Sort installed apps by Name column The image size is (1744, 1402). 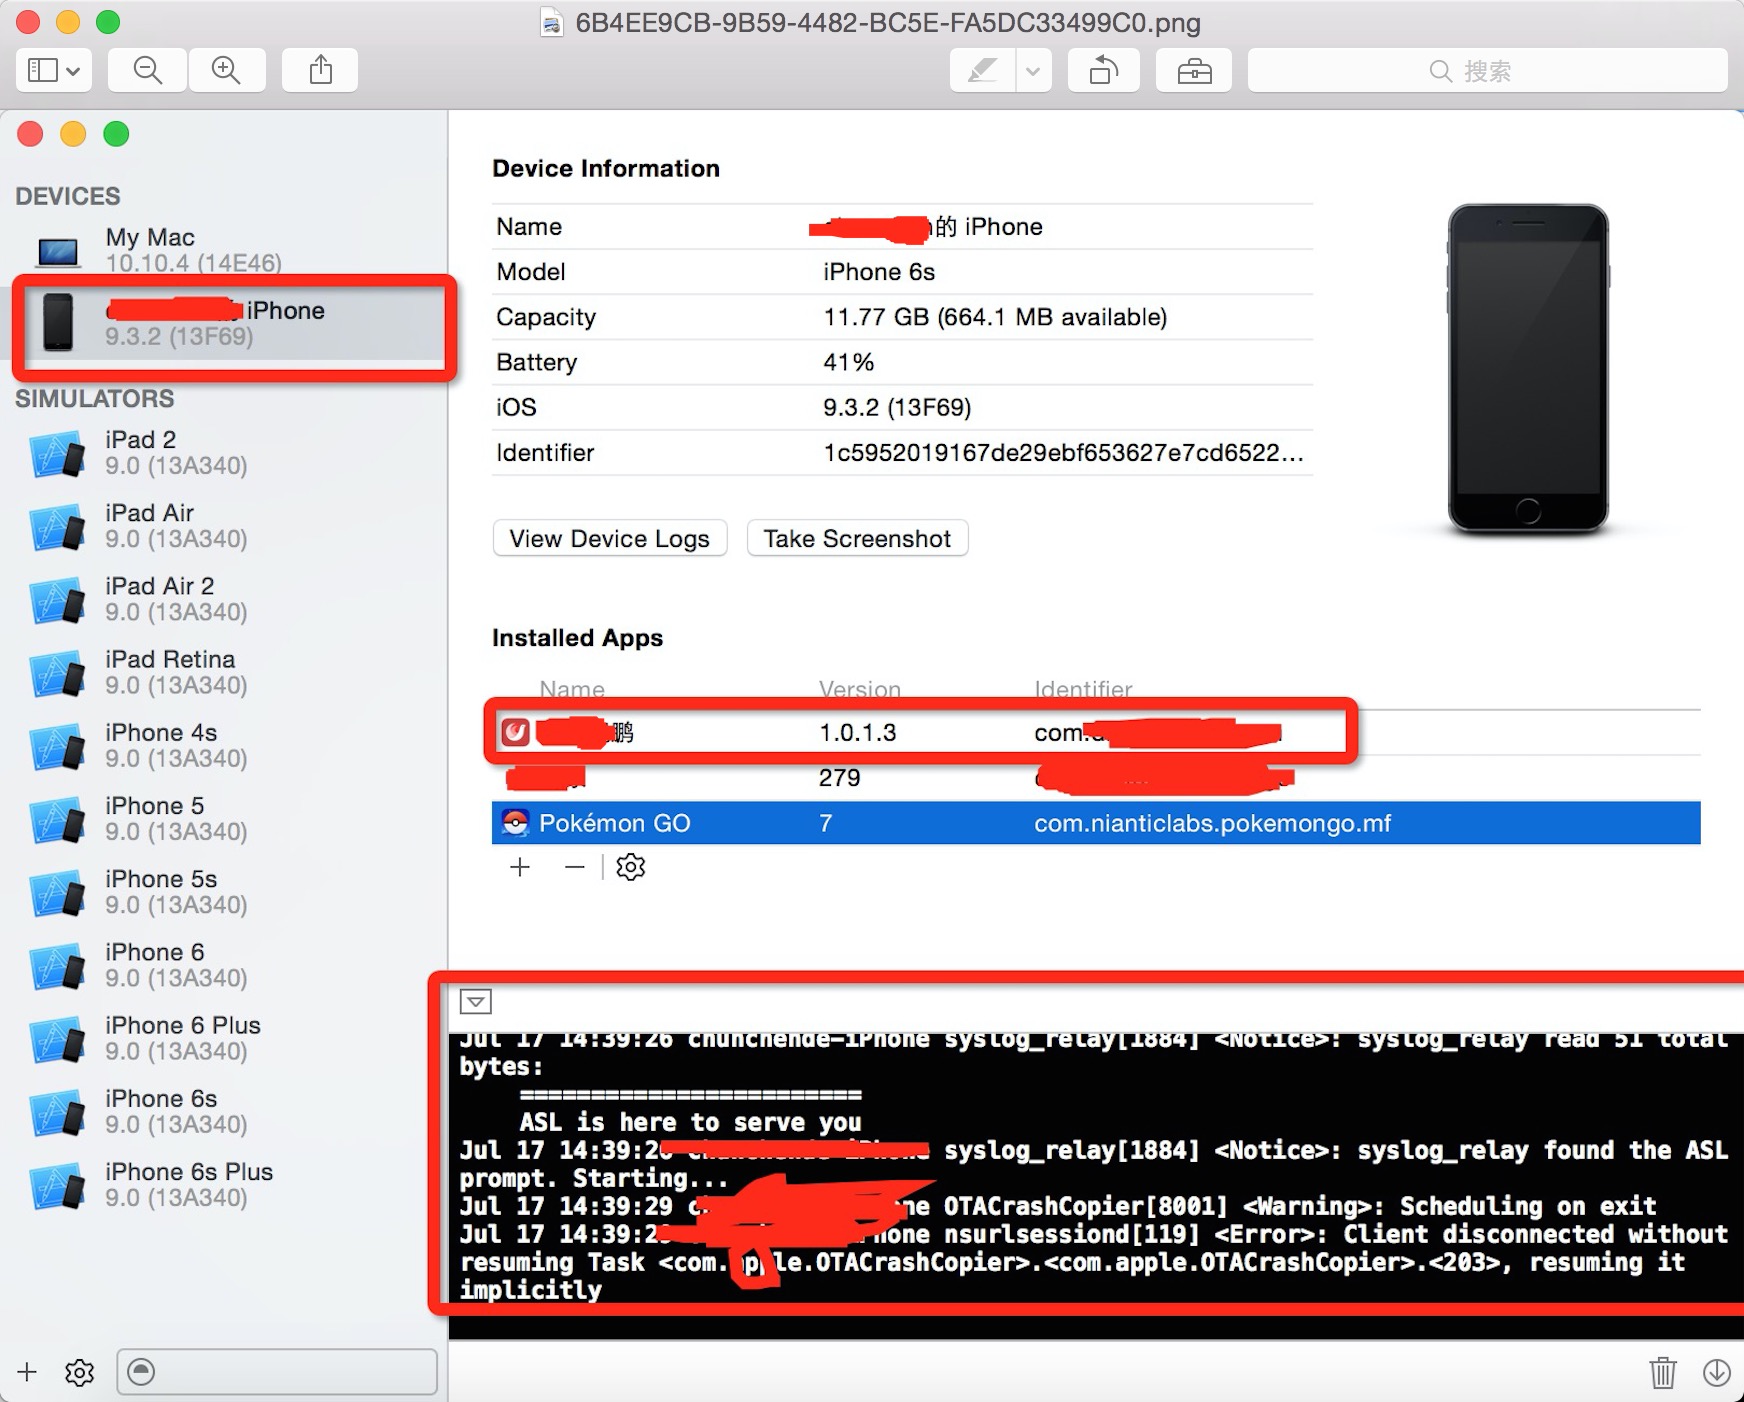[572, 689]
